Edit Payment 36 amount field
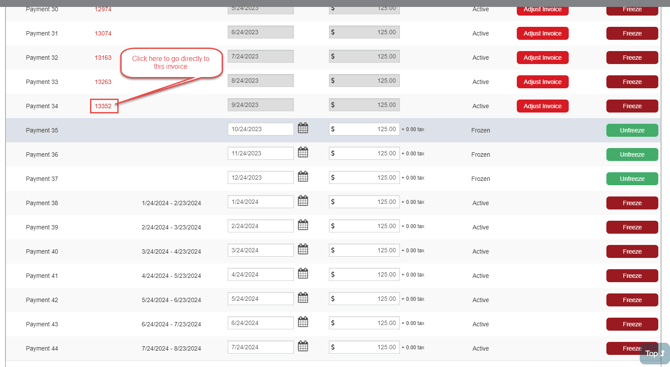670x367 pixels. tap(364, 153)
